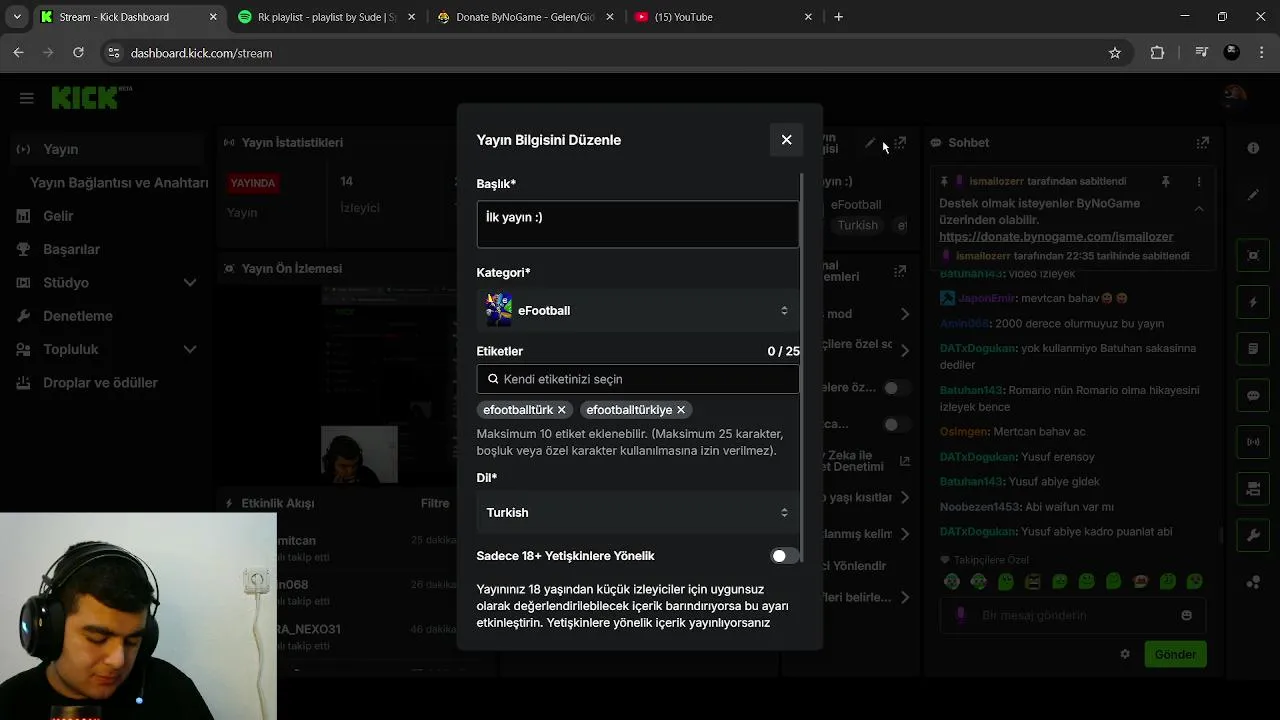Expand the 'leri belirle' row chevron

(905, 598)
